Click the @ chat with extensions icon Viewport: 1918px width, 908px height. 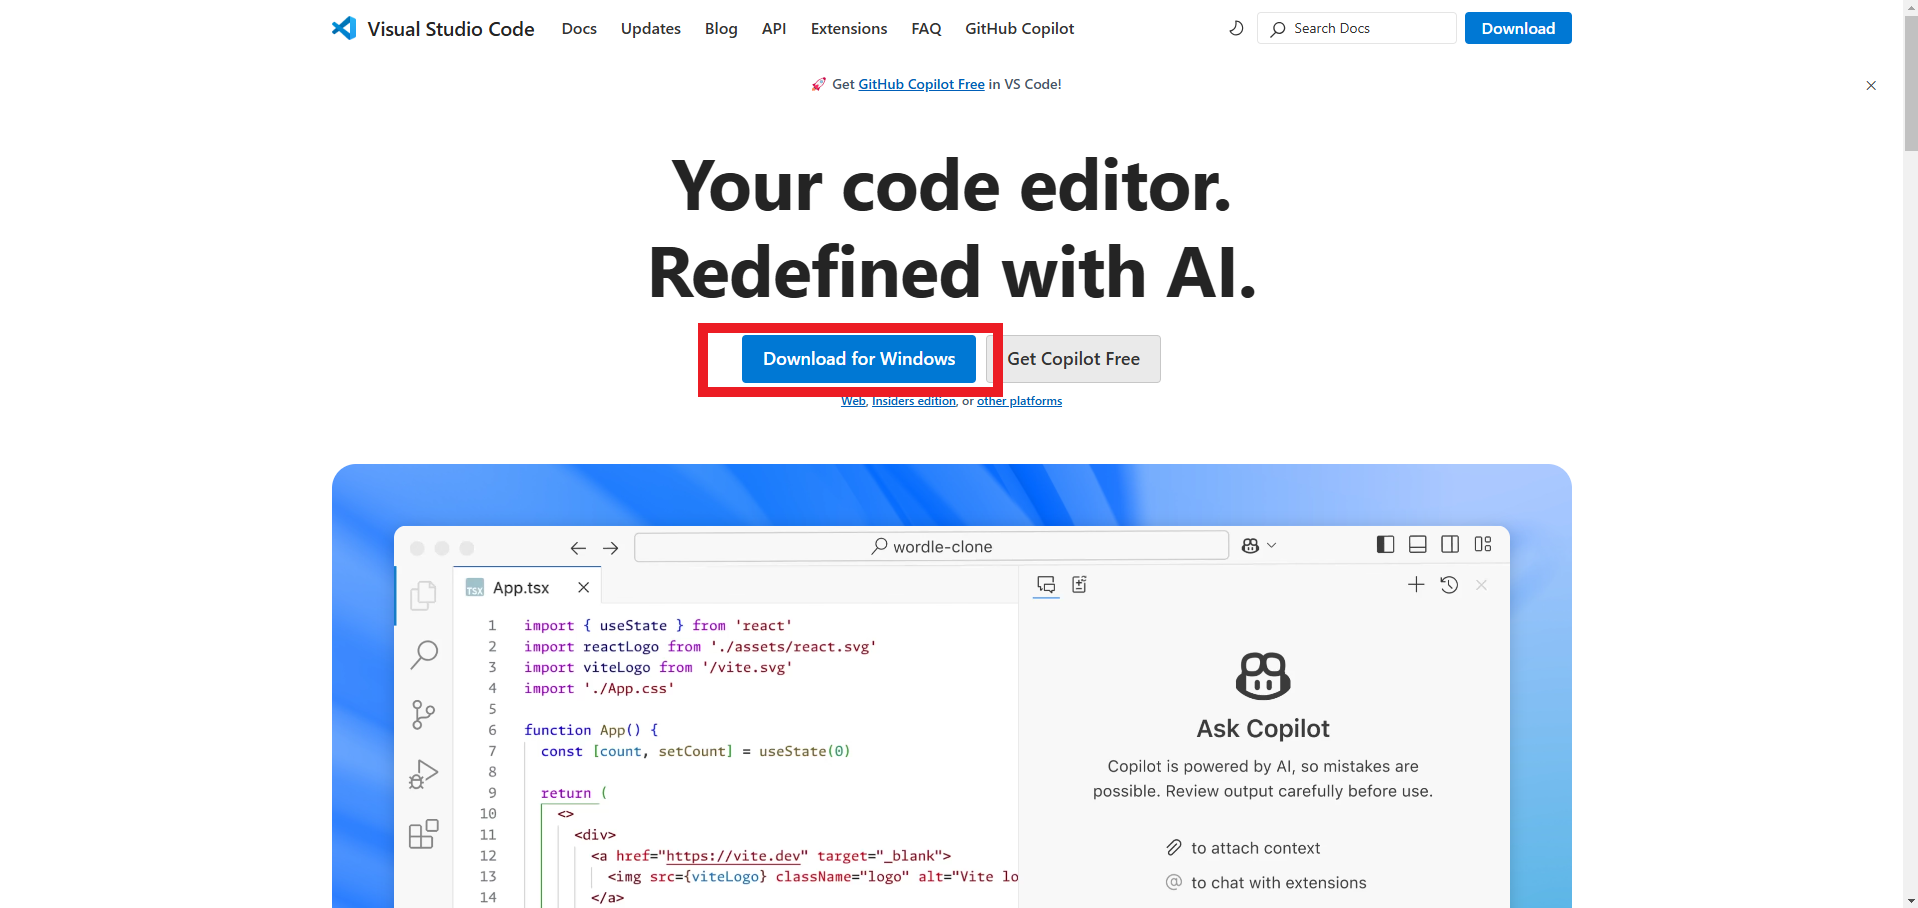click(1174, 882)
